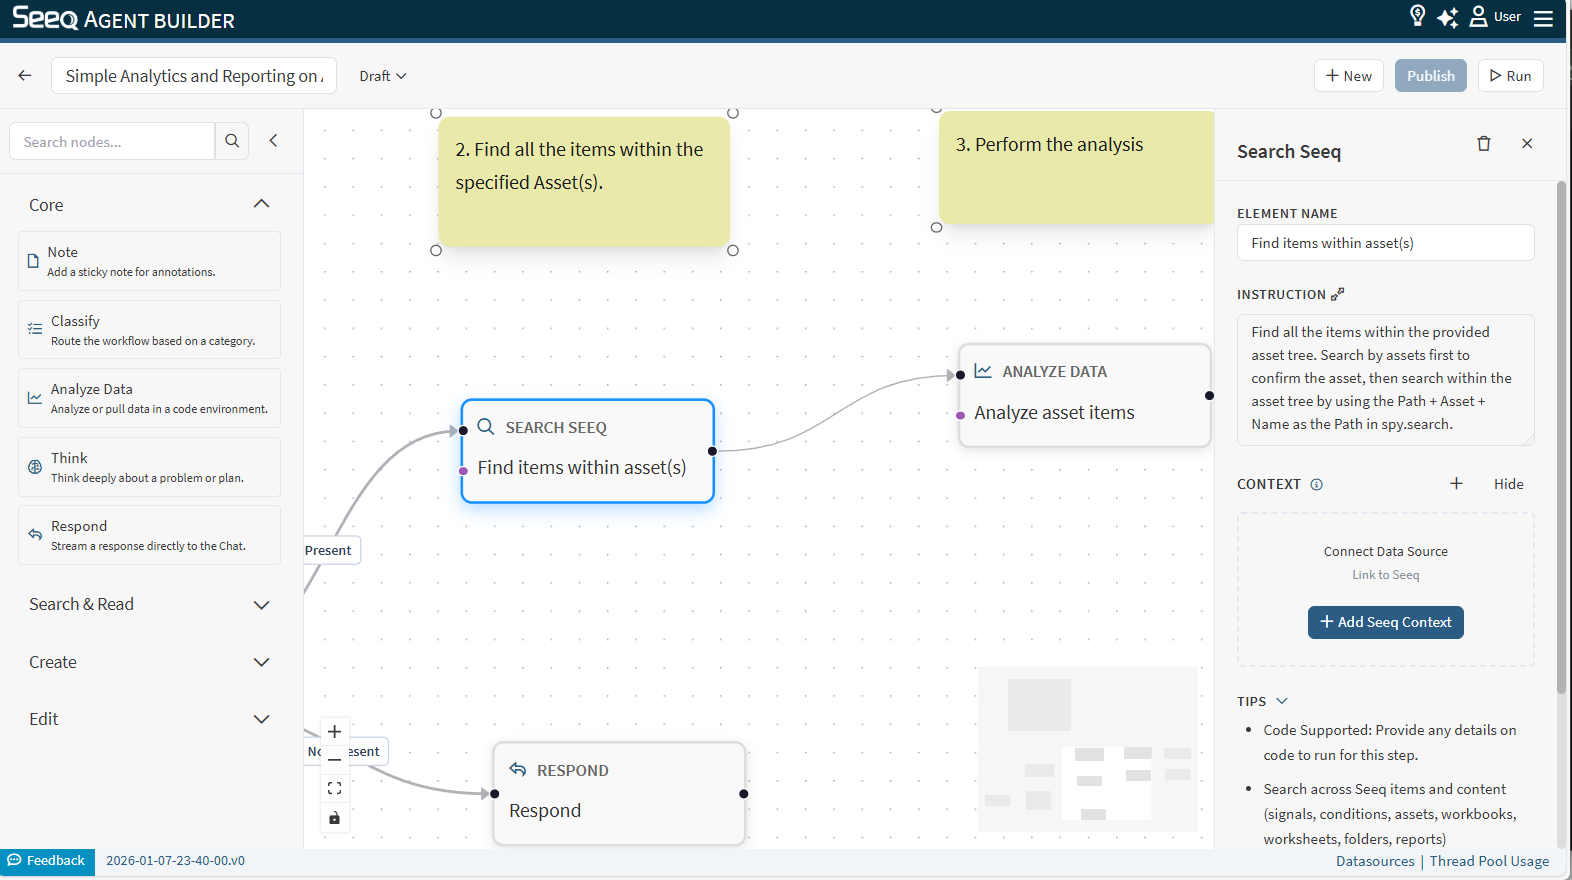Click the output handle of the Respond node
This screenshot has height=880, width=1572.
744,794
